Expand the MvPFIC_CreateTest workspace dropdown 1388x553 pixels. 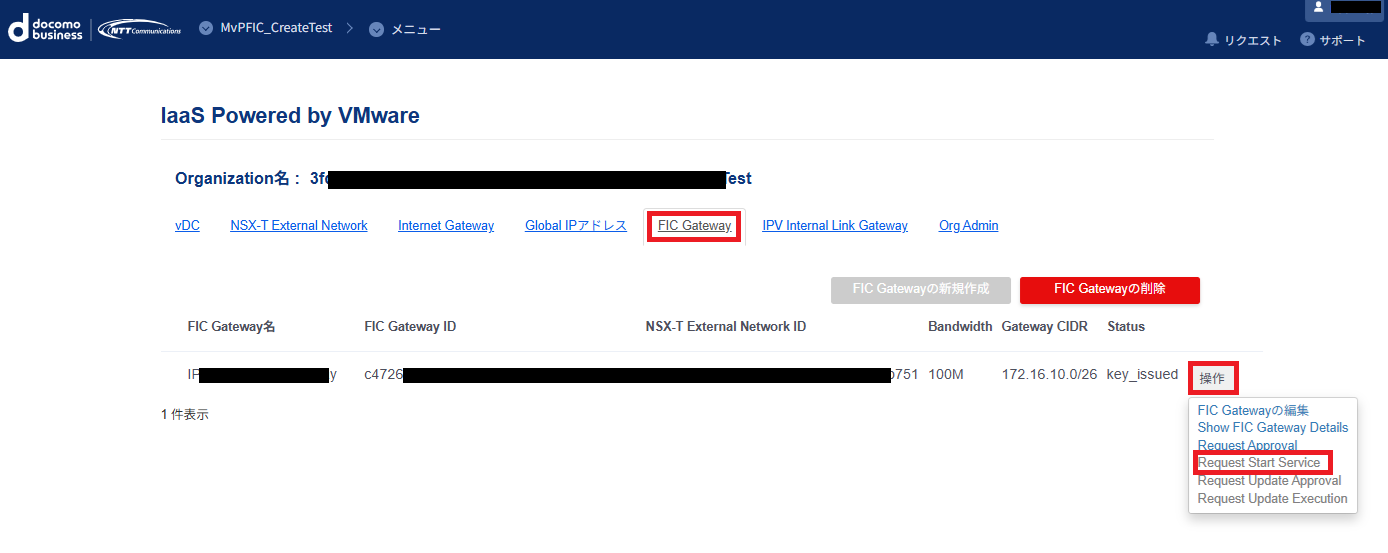point(207,29)
